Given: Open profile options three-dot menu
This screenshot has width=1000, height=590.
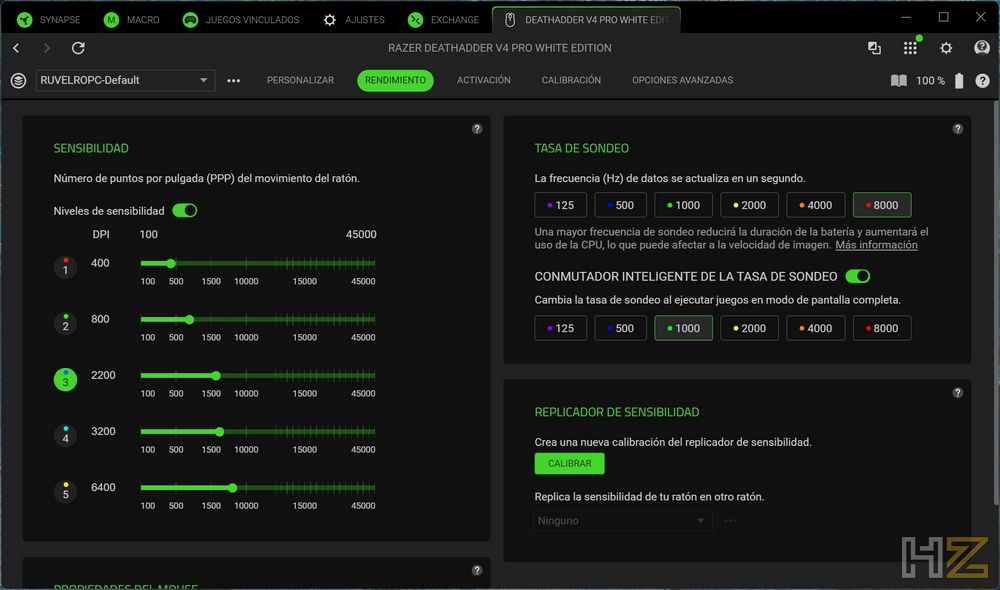Looking at the screenshot, I should coord(233,80).
